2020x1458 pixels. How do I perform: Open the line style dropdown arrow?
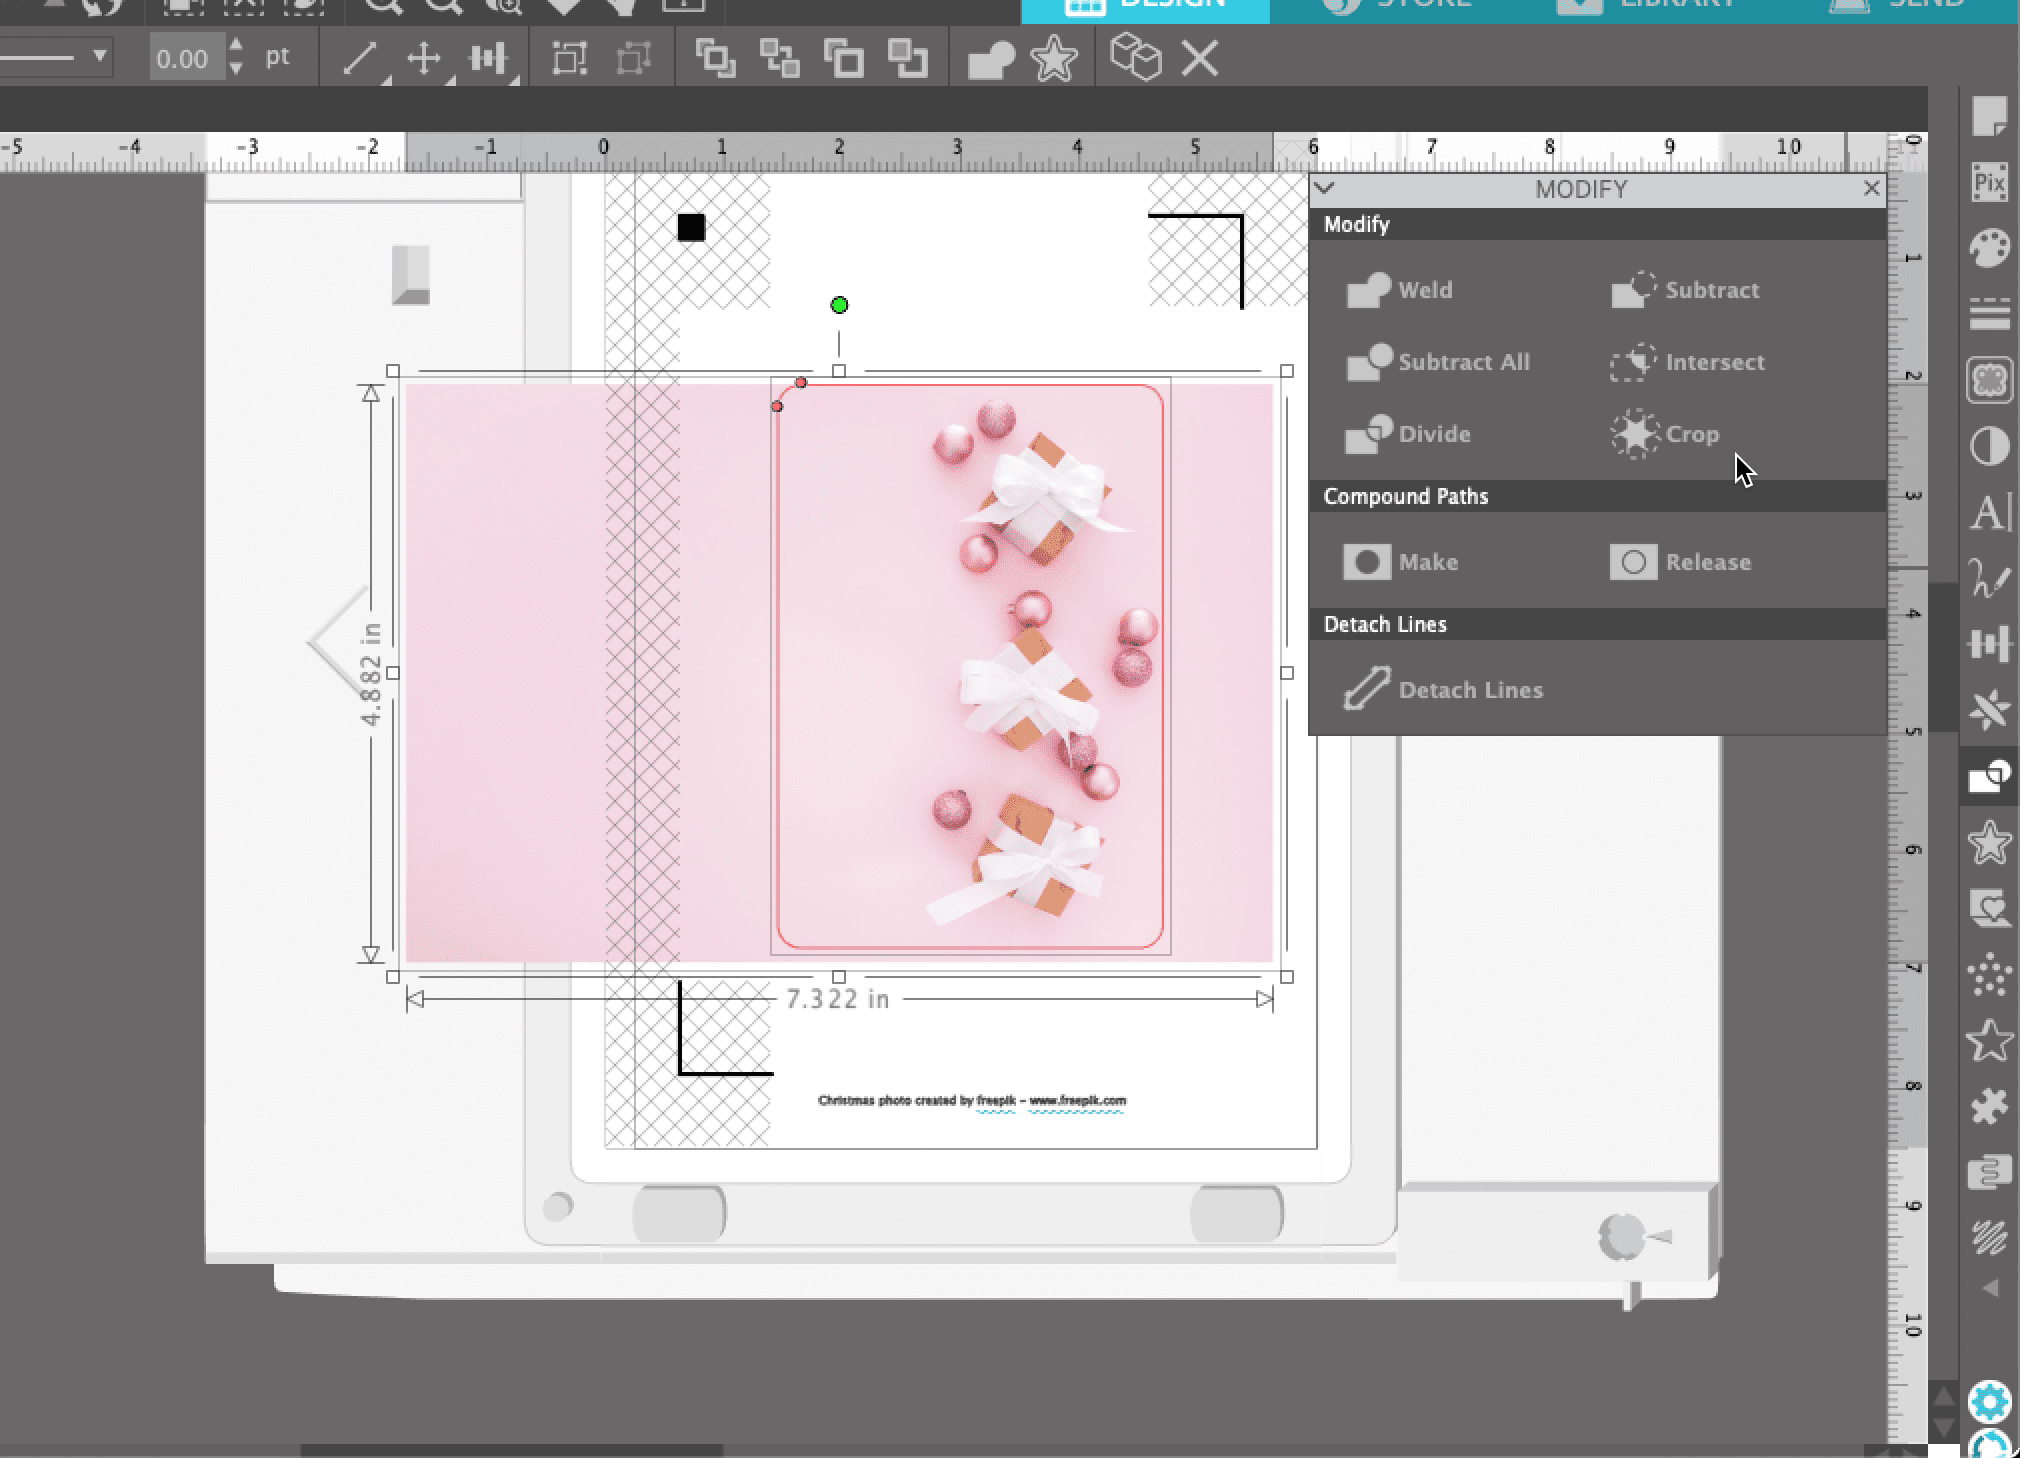[100, 57]
